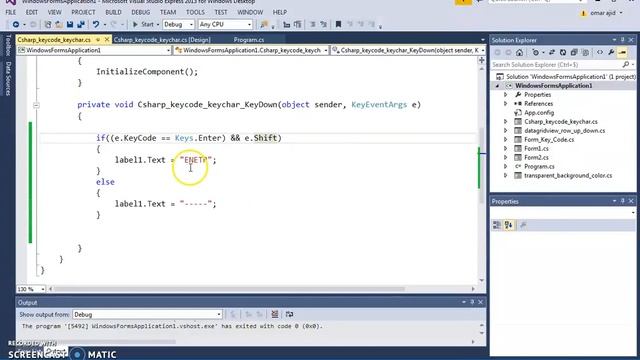Collapse all in Solution Explorer

pyautogui.click(x=574, y=52)
